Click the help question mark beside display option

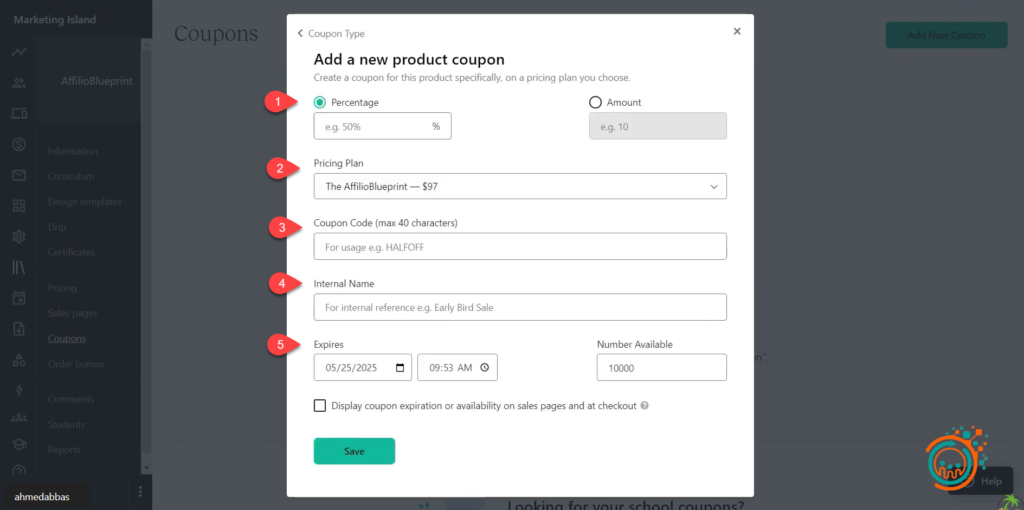click(x=645, y=406)
